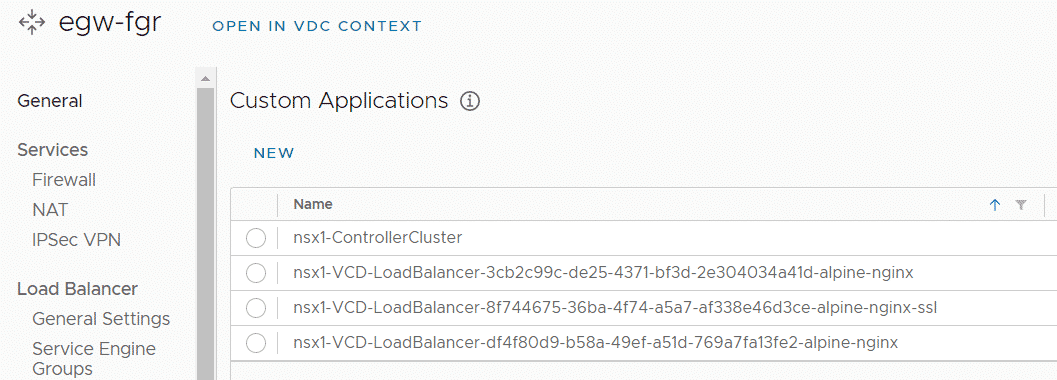The width and height of the screenshot is (1057, 380).
Task: Select the 3cb2c99c alpine-nginx radio button
Action: (x=256, y=273)
